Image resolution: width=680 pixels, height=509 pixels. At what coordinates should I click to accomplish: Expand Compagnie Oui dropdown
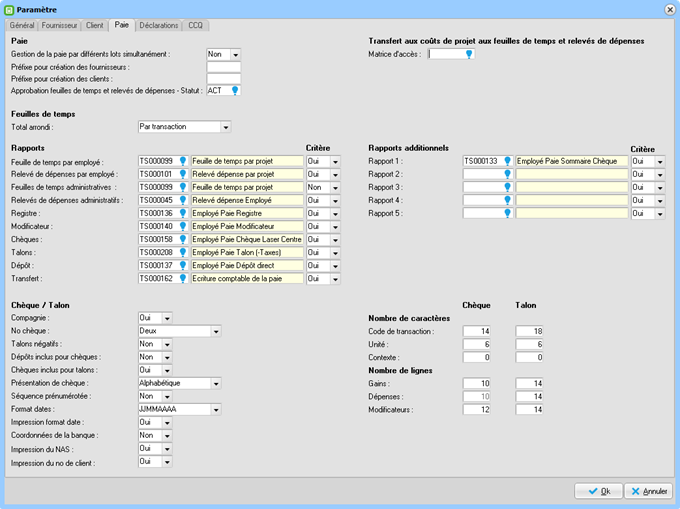[x=167, y=318]
